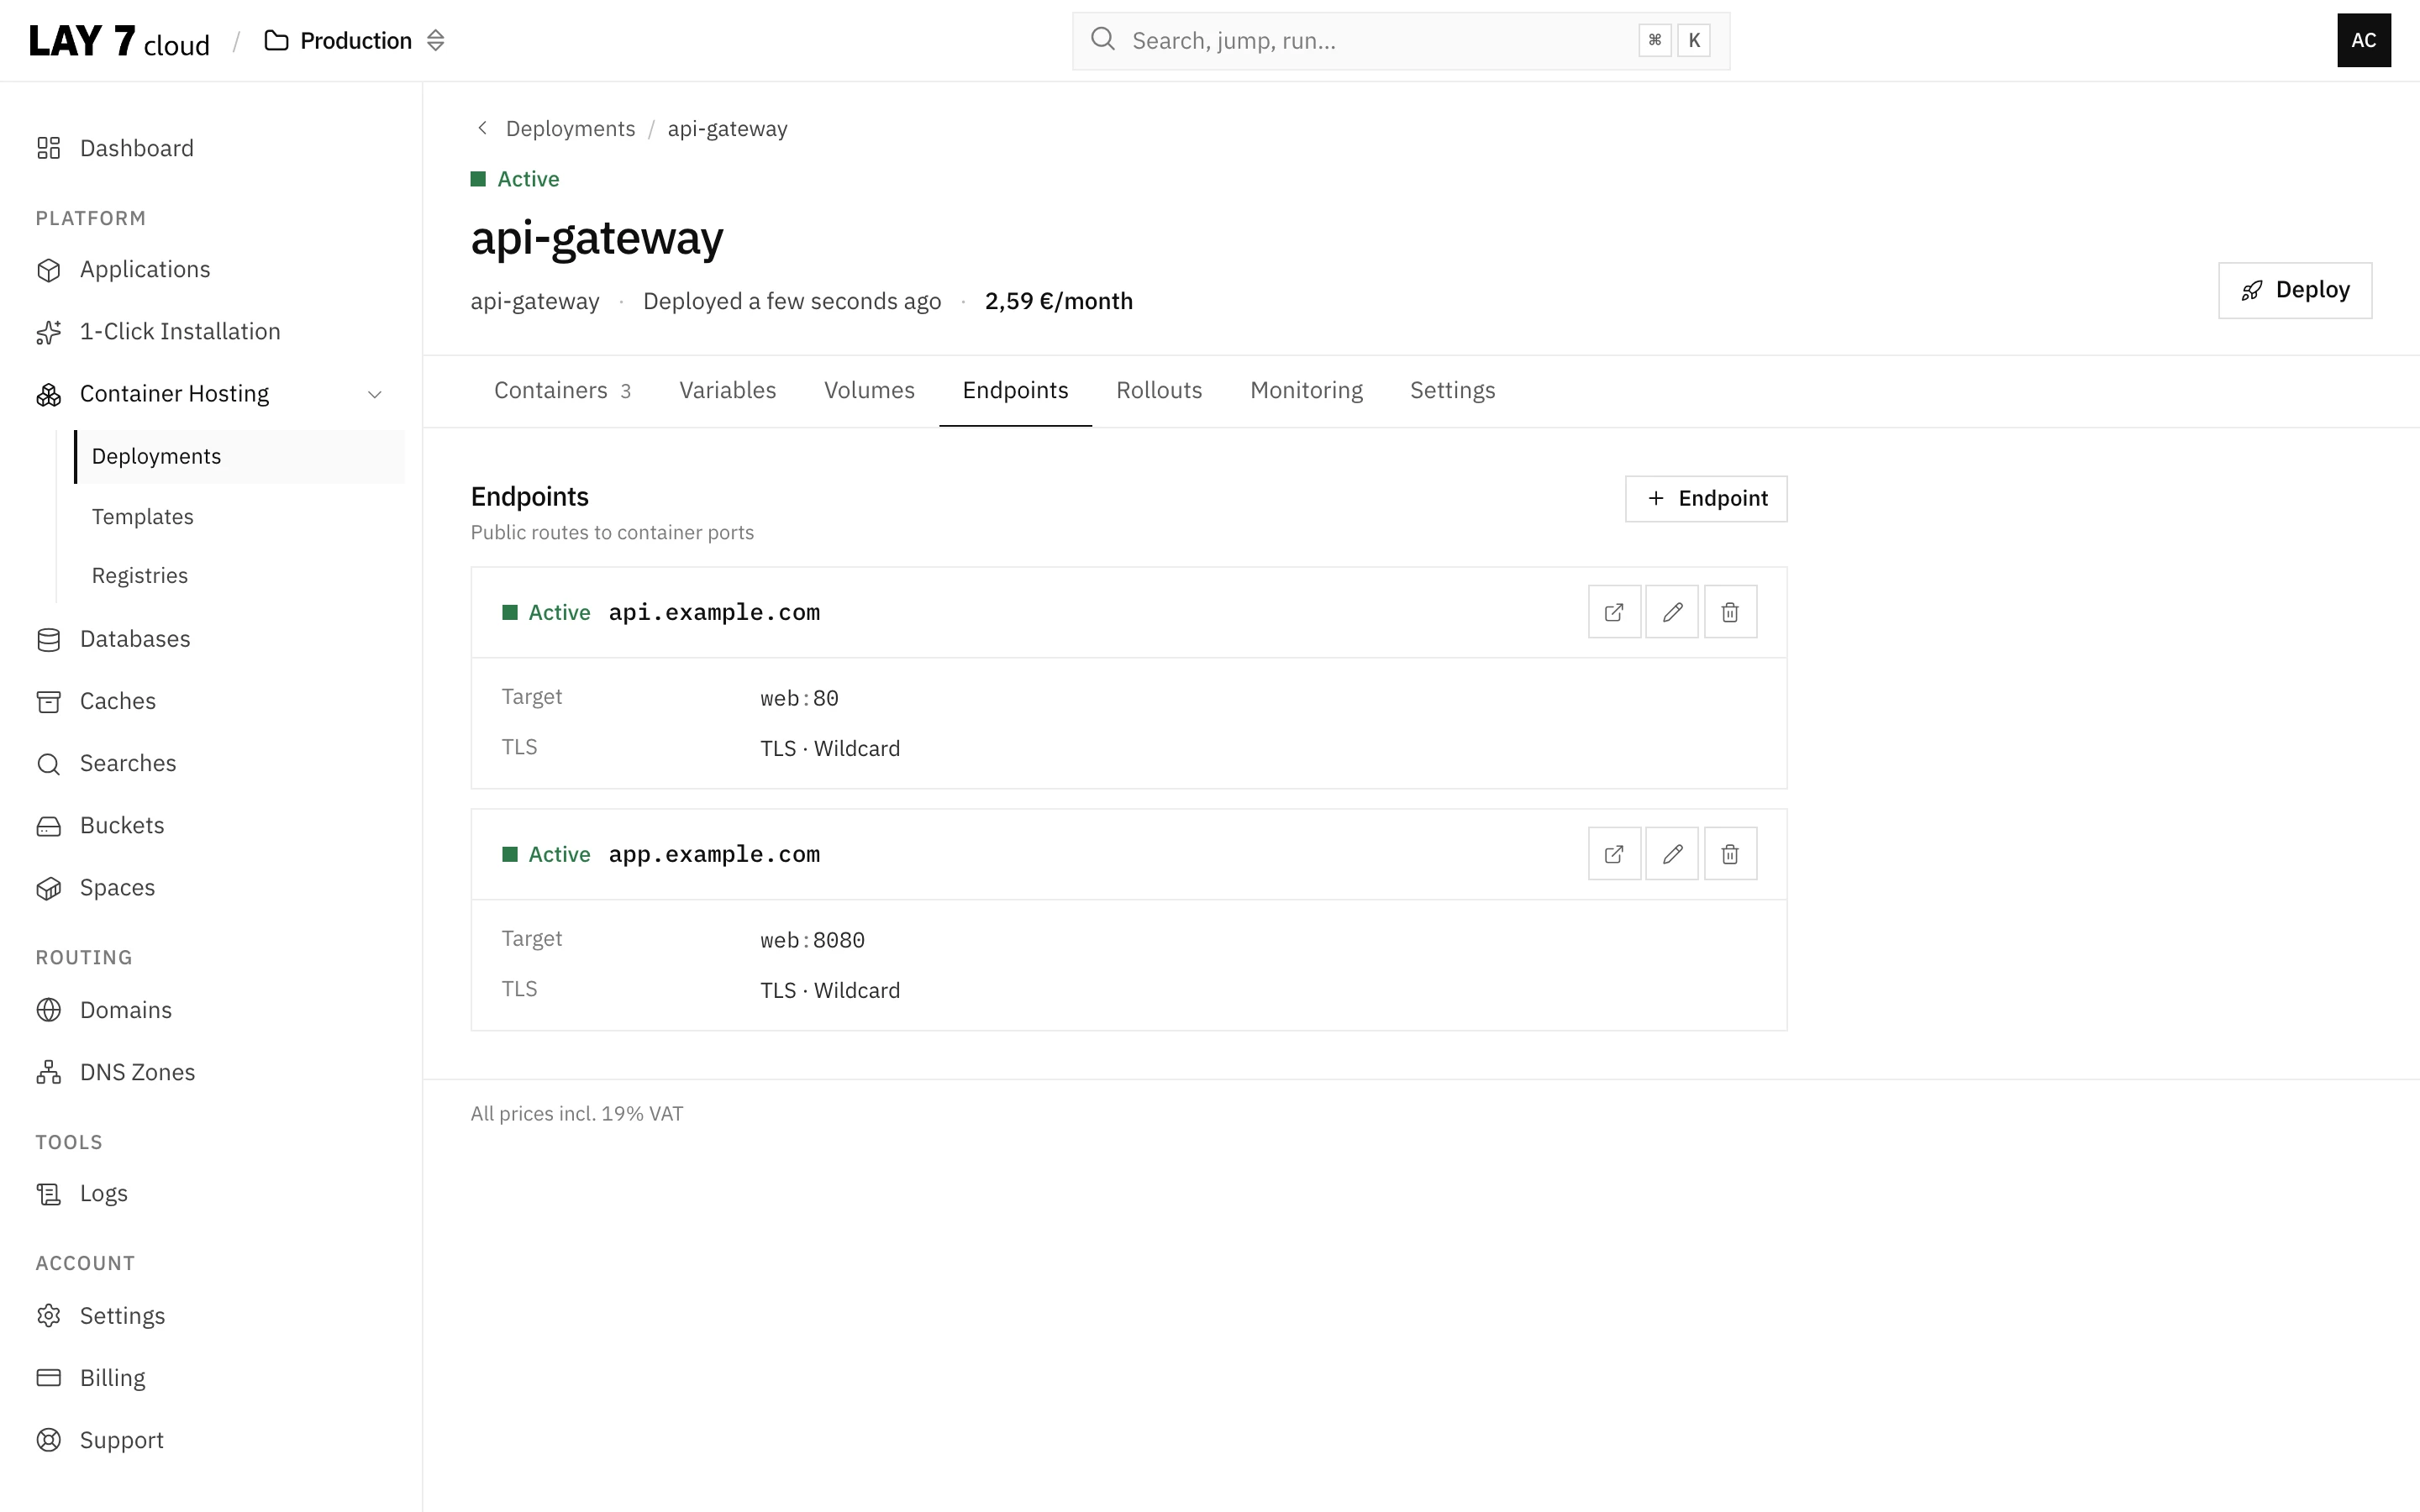The width and height of the screenshot is (2420, 1512).
Task: Click the search magnifier icon in top bar
Action: [x=1102, y=39]
